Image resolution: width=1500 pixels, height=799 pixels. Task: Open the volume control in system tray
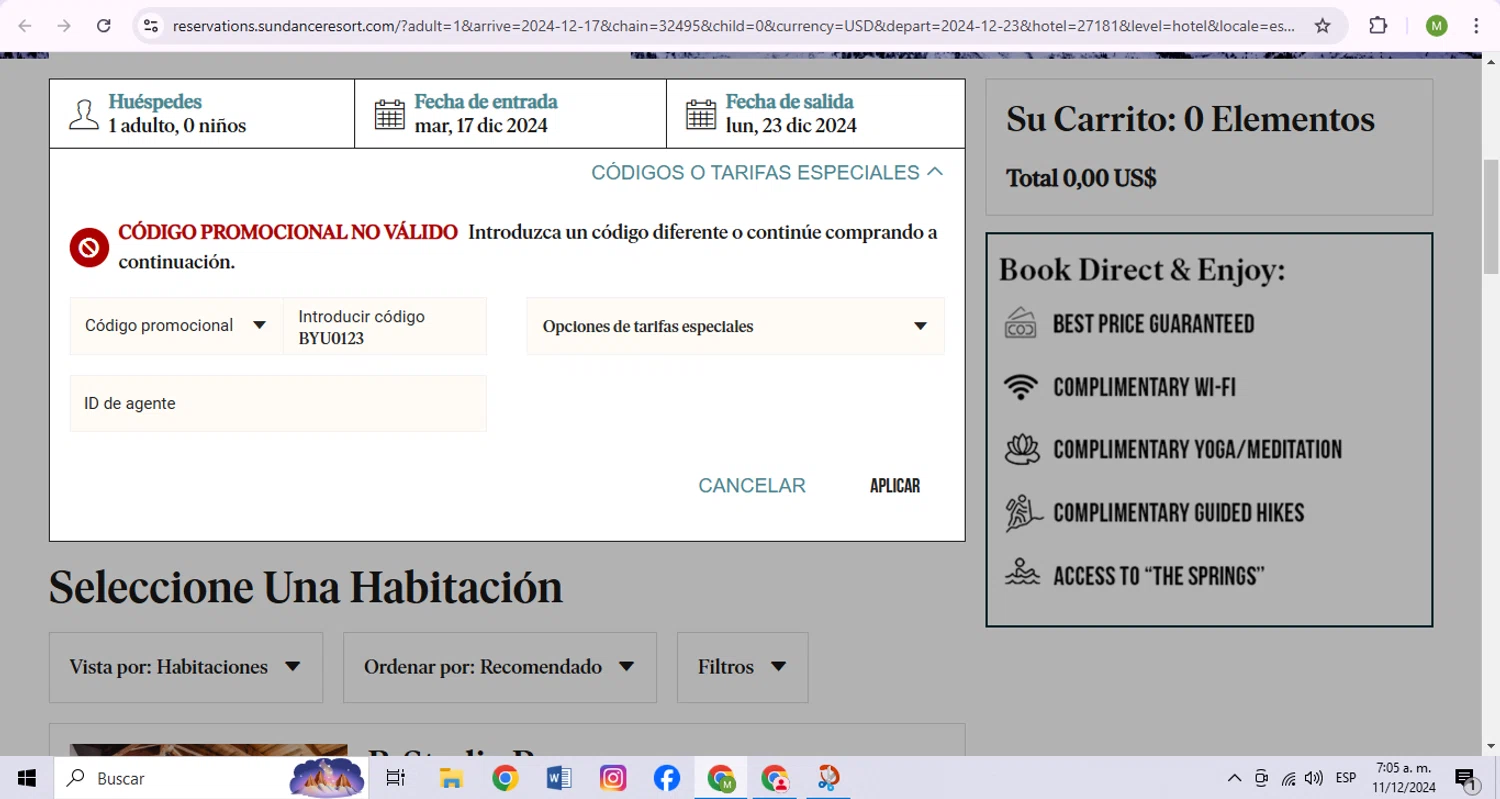tap(1314, 778)
